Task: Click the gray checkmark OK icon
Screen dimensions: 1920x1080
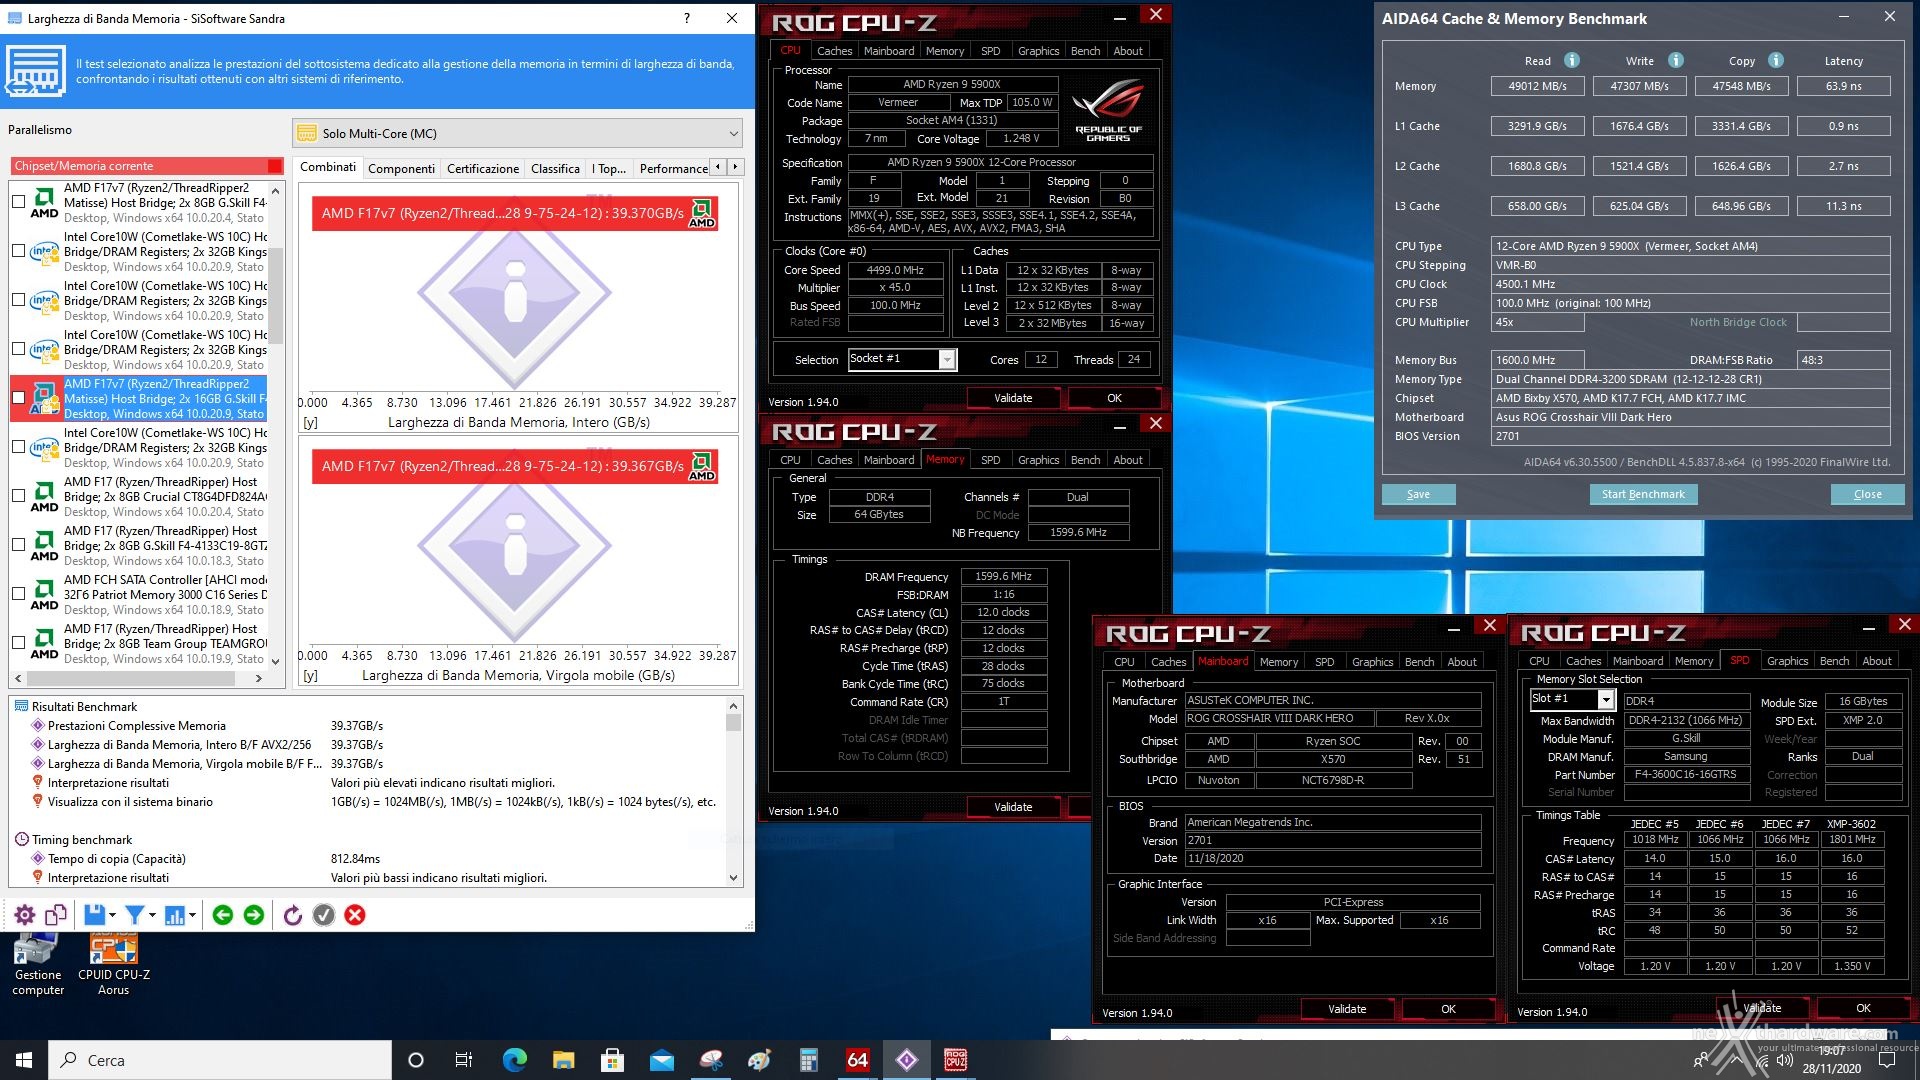Action: click(x=324, y=915)
